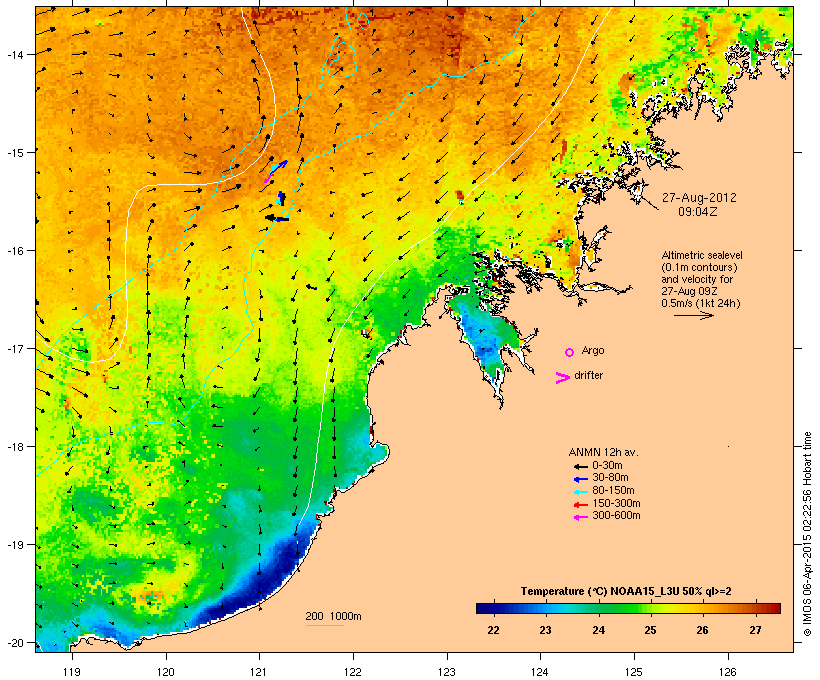820x680 pixels.
Task: Click the latitude label -14
Action: pos(14,54)
